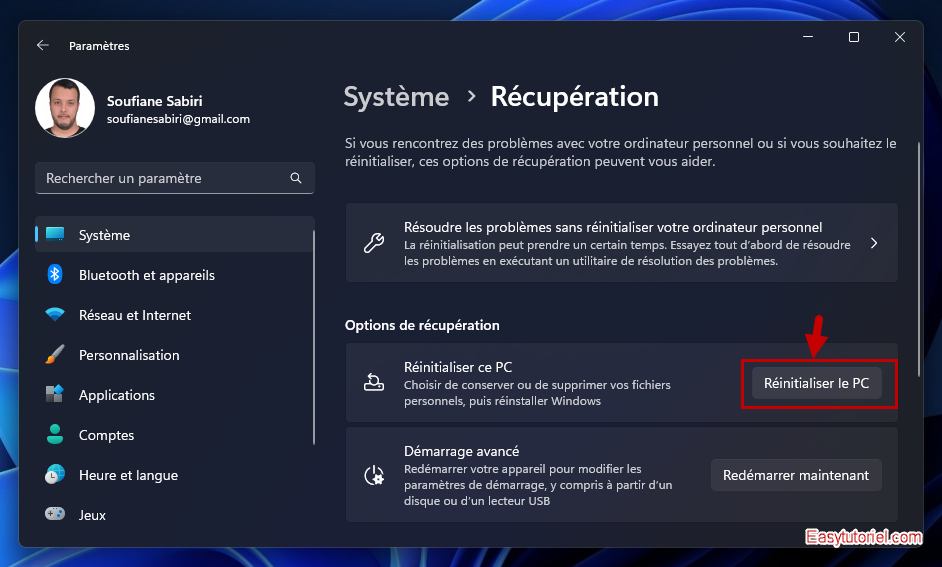
Task: Go back using the arrow beside Paramètres
Action: 43,46
